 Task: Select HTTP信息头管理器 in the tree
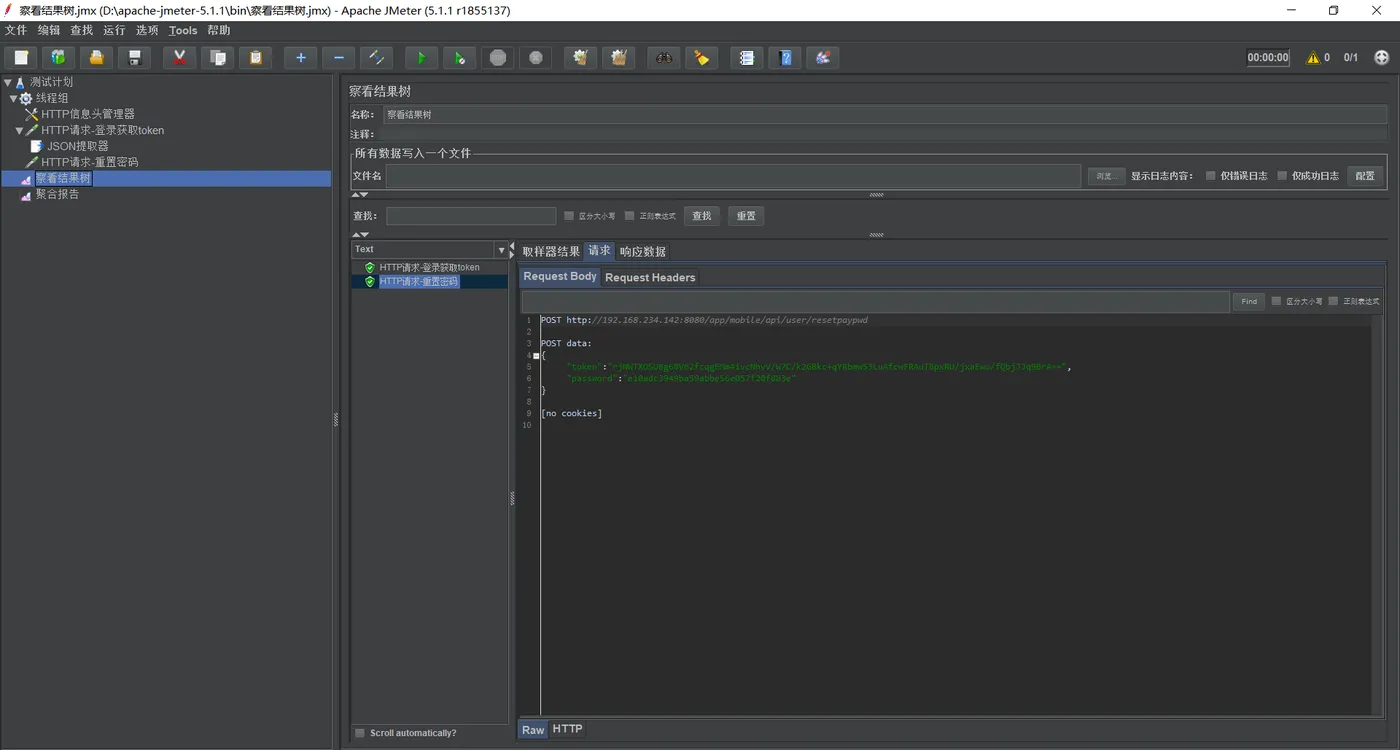click(x=88, y=114)
